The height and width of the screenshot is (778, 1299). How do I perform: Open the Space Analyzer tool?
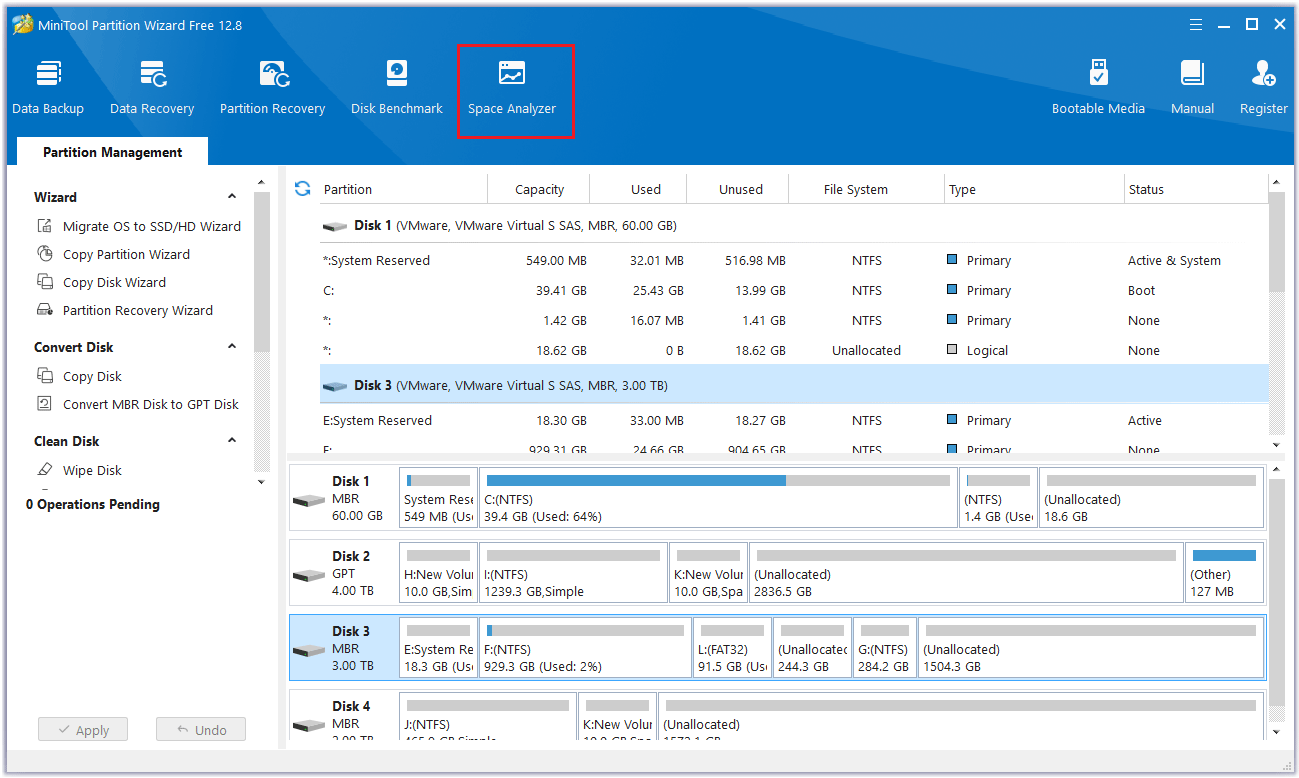tap(512, 88)
